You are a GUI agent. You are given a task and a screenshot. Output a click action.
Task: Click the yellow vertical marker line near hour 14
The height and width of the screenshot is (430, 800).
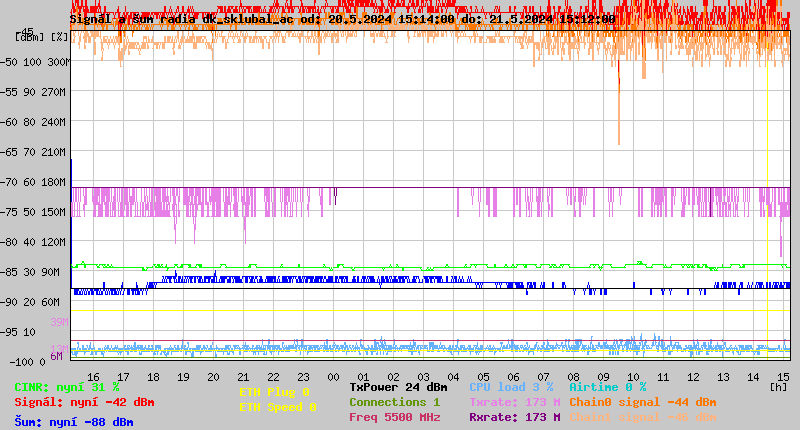tap(767, 196)
